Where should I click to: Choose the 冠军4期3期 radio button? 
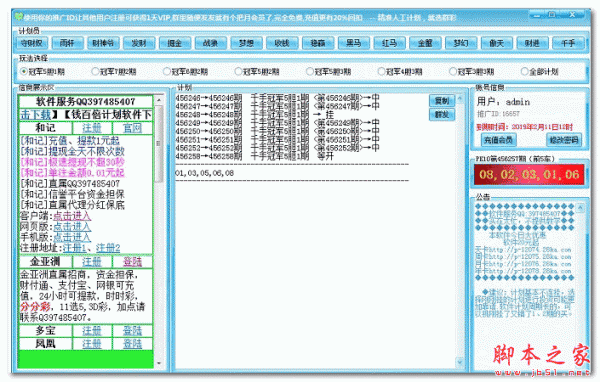[400, 72]
